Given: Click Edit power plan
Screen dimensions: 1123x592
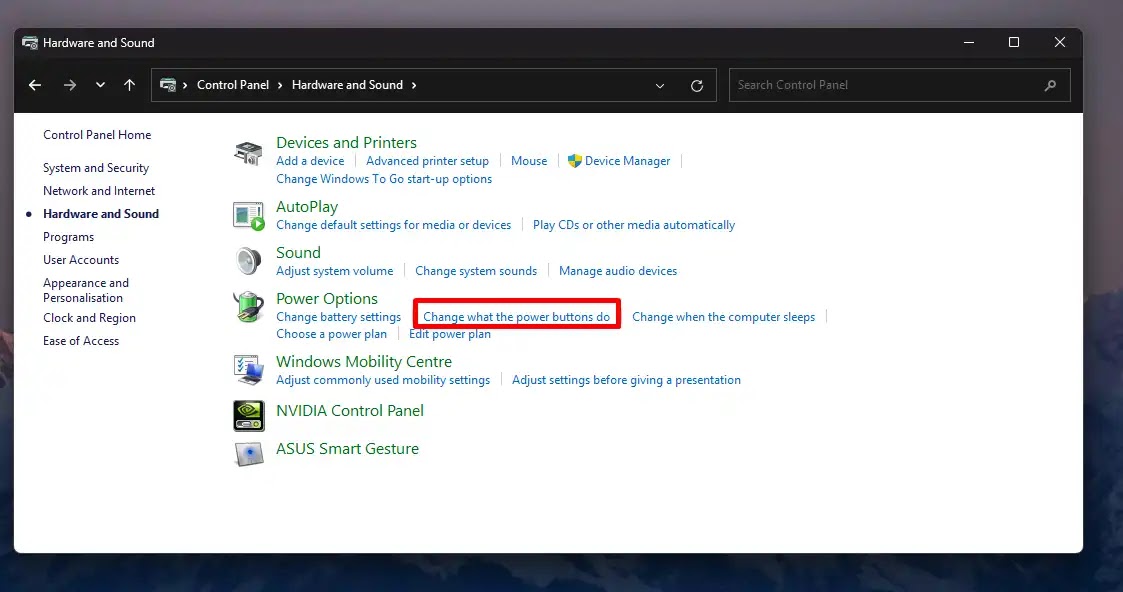Looking at the screenshot, I should coord(450,334).
